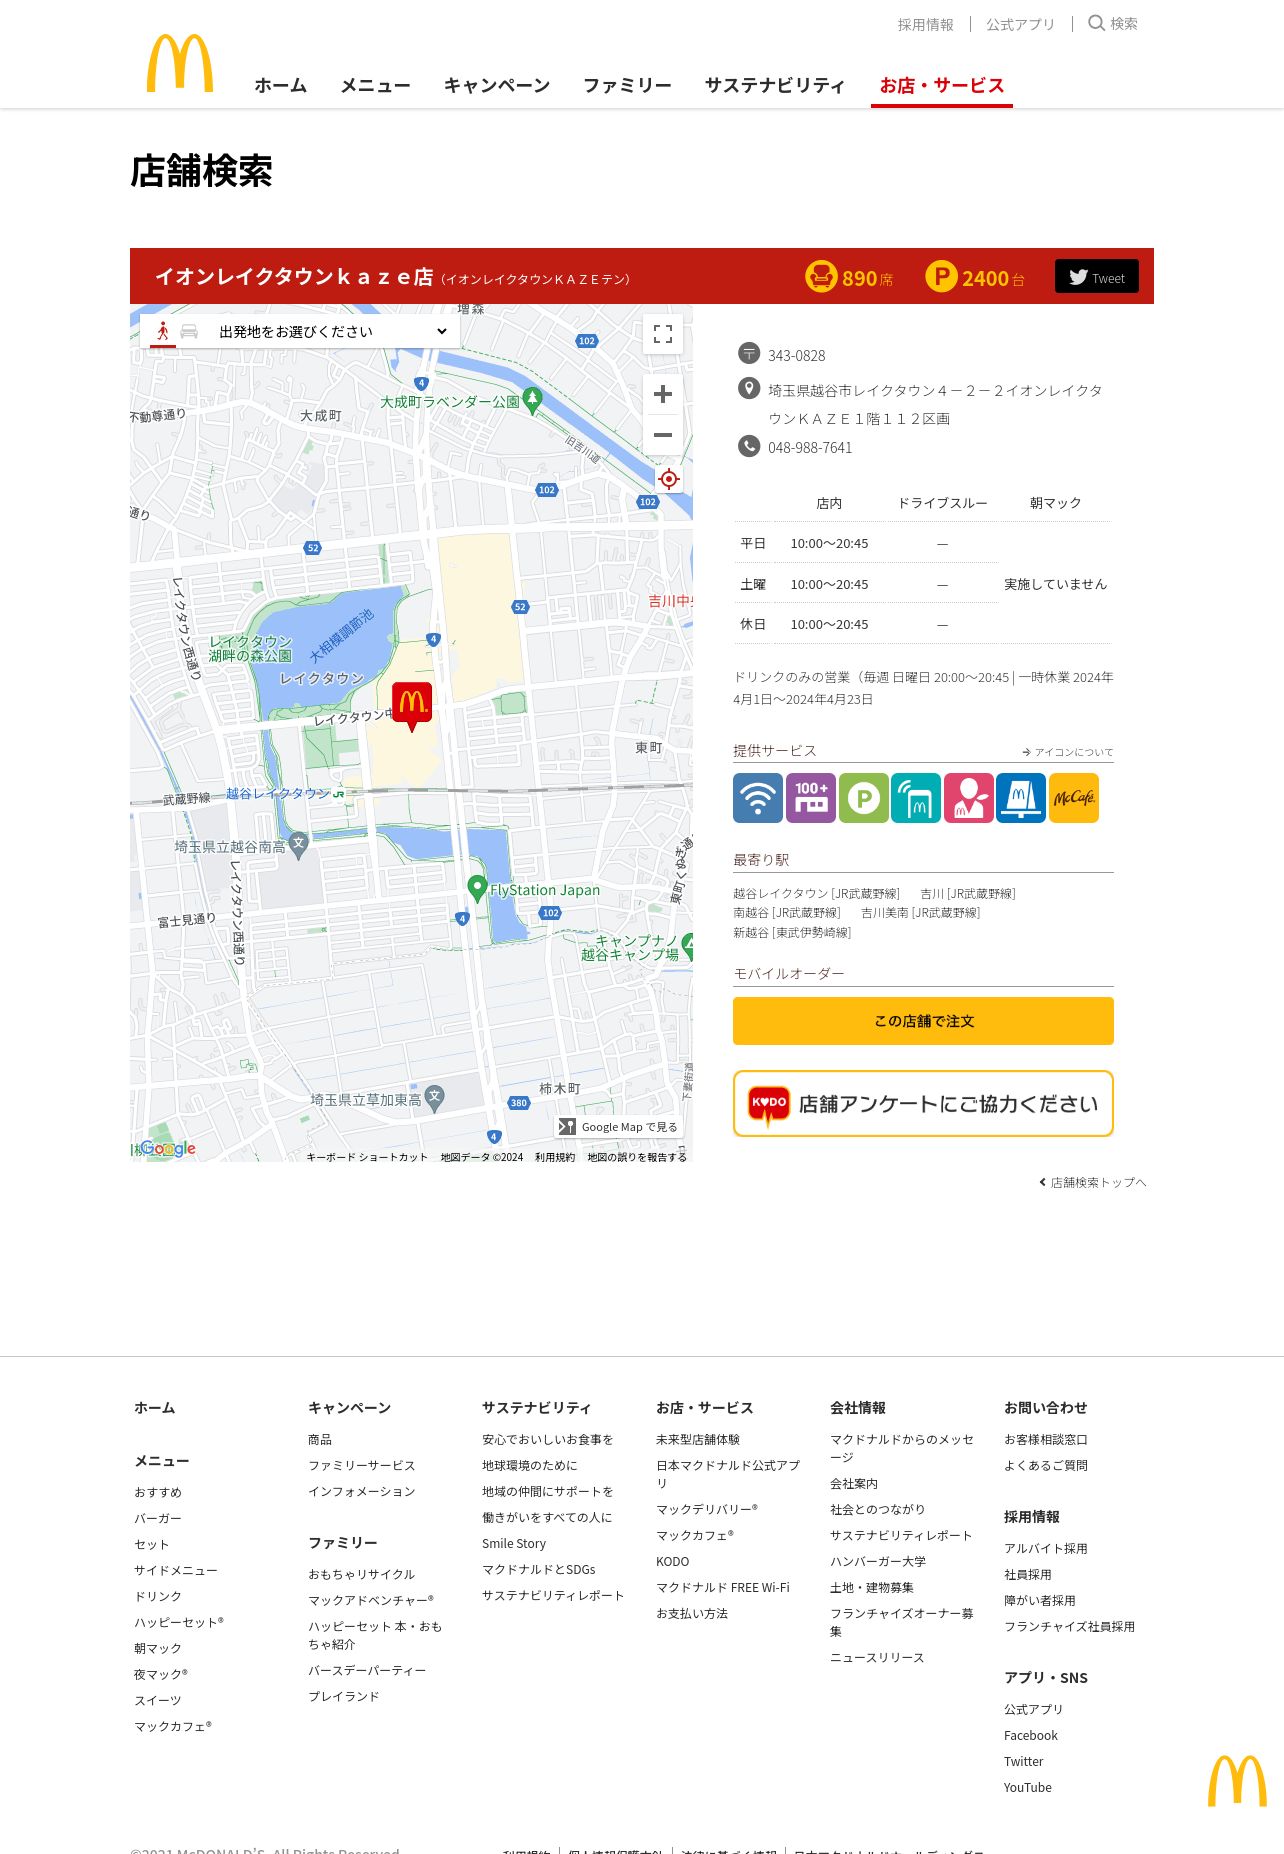Open the ホーム navigation tab

coord(281,85)
